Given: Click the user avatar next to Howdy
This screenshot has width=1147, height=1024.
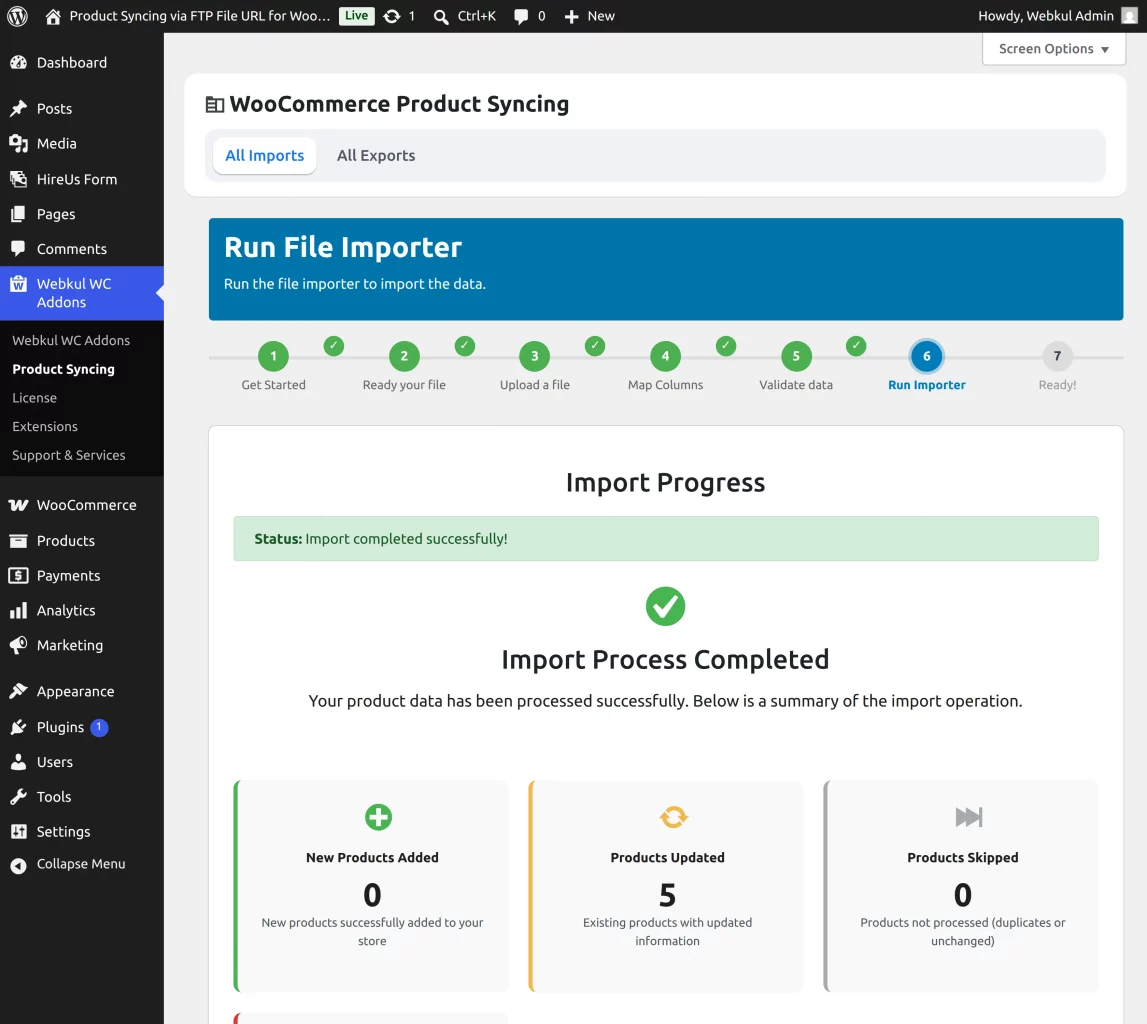Looking at the screenshot, I should click(x=1129, y=16).
